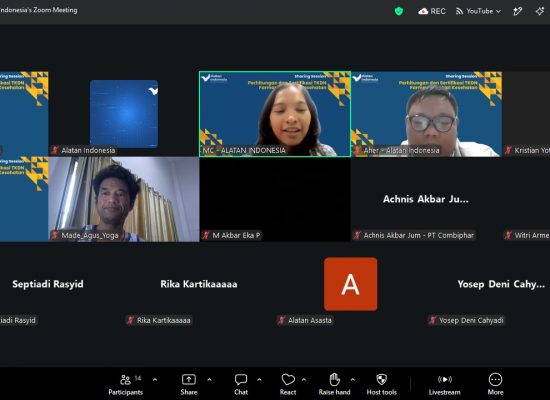
Task: Click muted mic icon beside Made_Agus_Yoga
Action: [55, 235]
